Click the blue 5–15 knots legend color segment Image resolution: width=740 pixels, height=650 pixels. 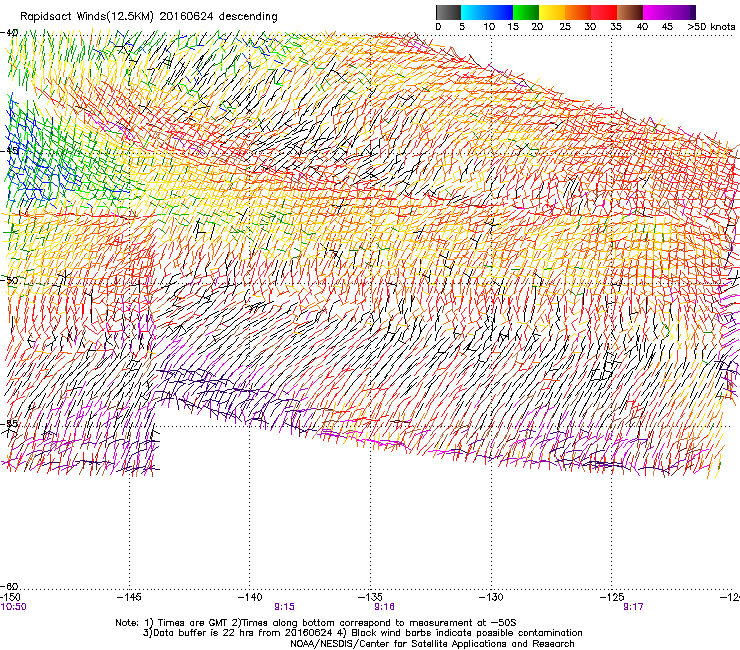(487, 12)
